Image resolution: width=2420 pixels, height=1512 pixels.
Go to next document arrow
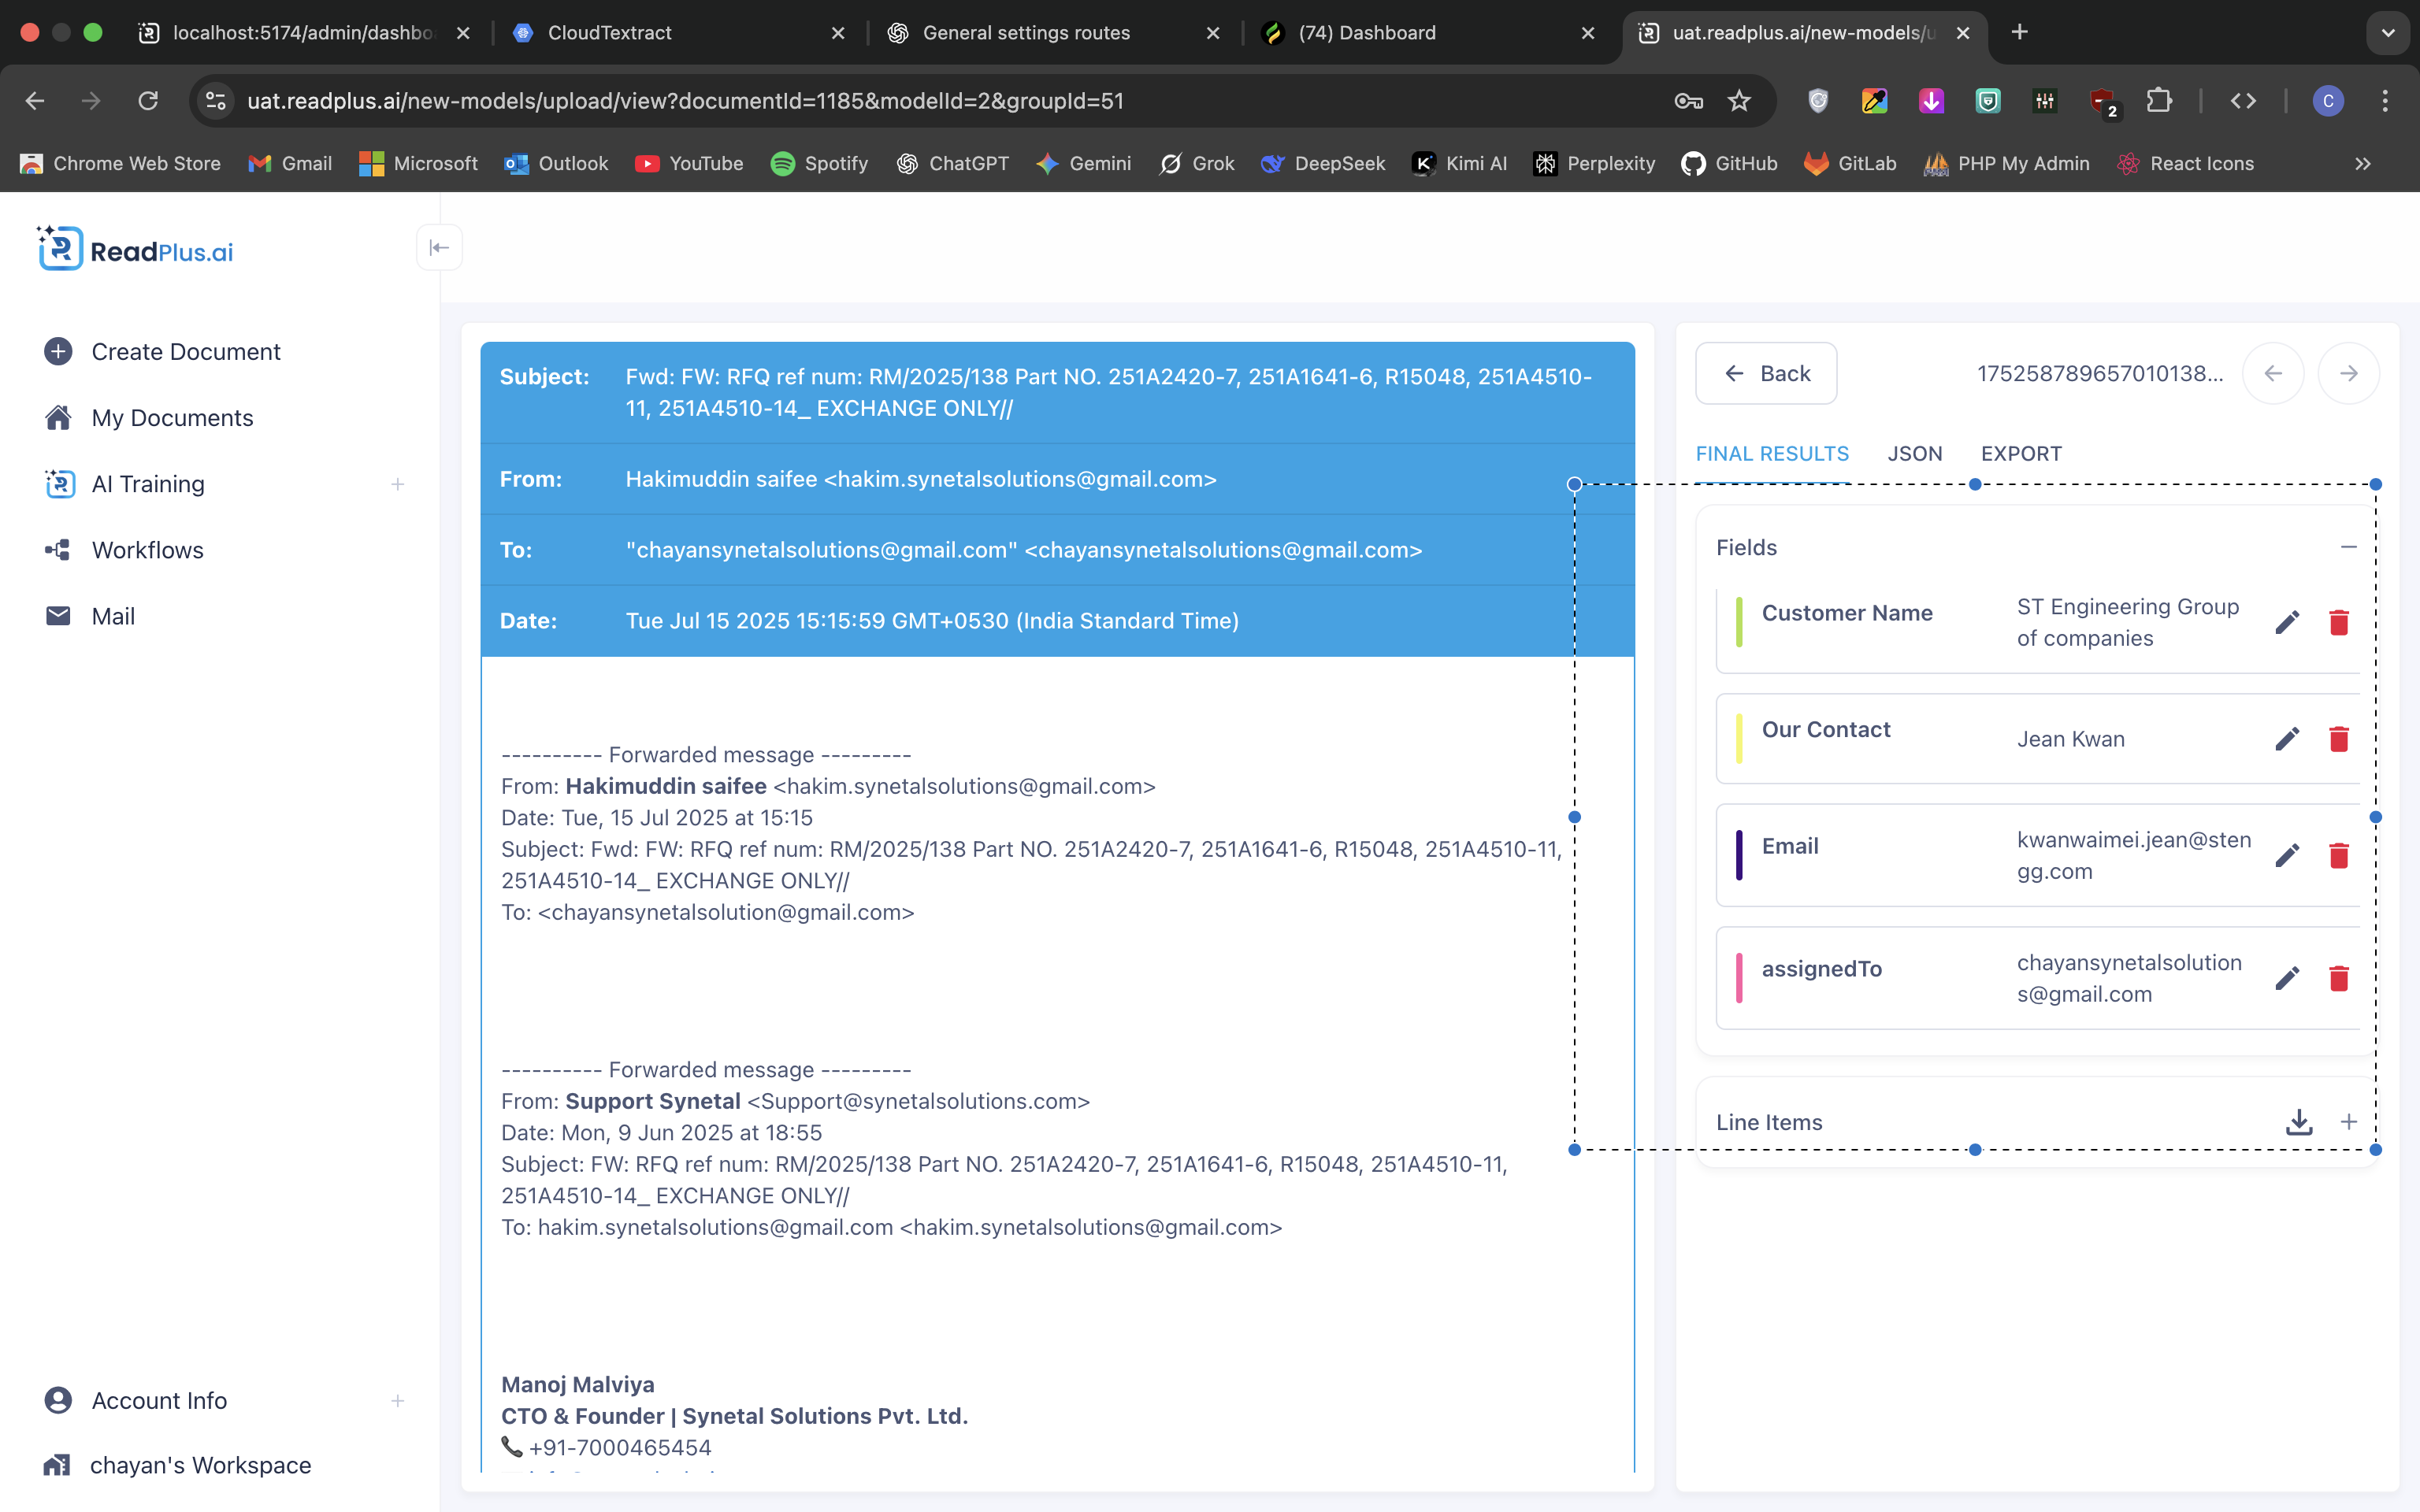(2349, 373)
